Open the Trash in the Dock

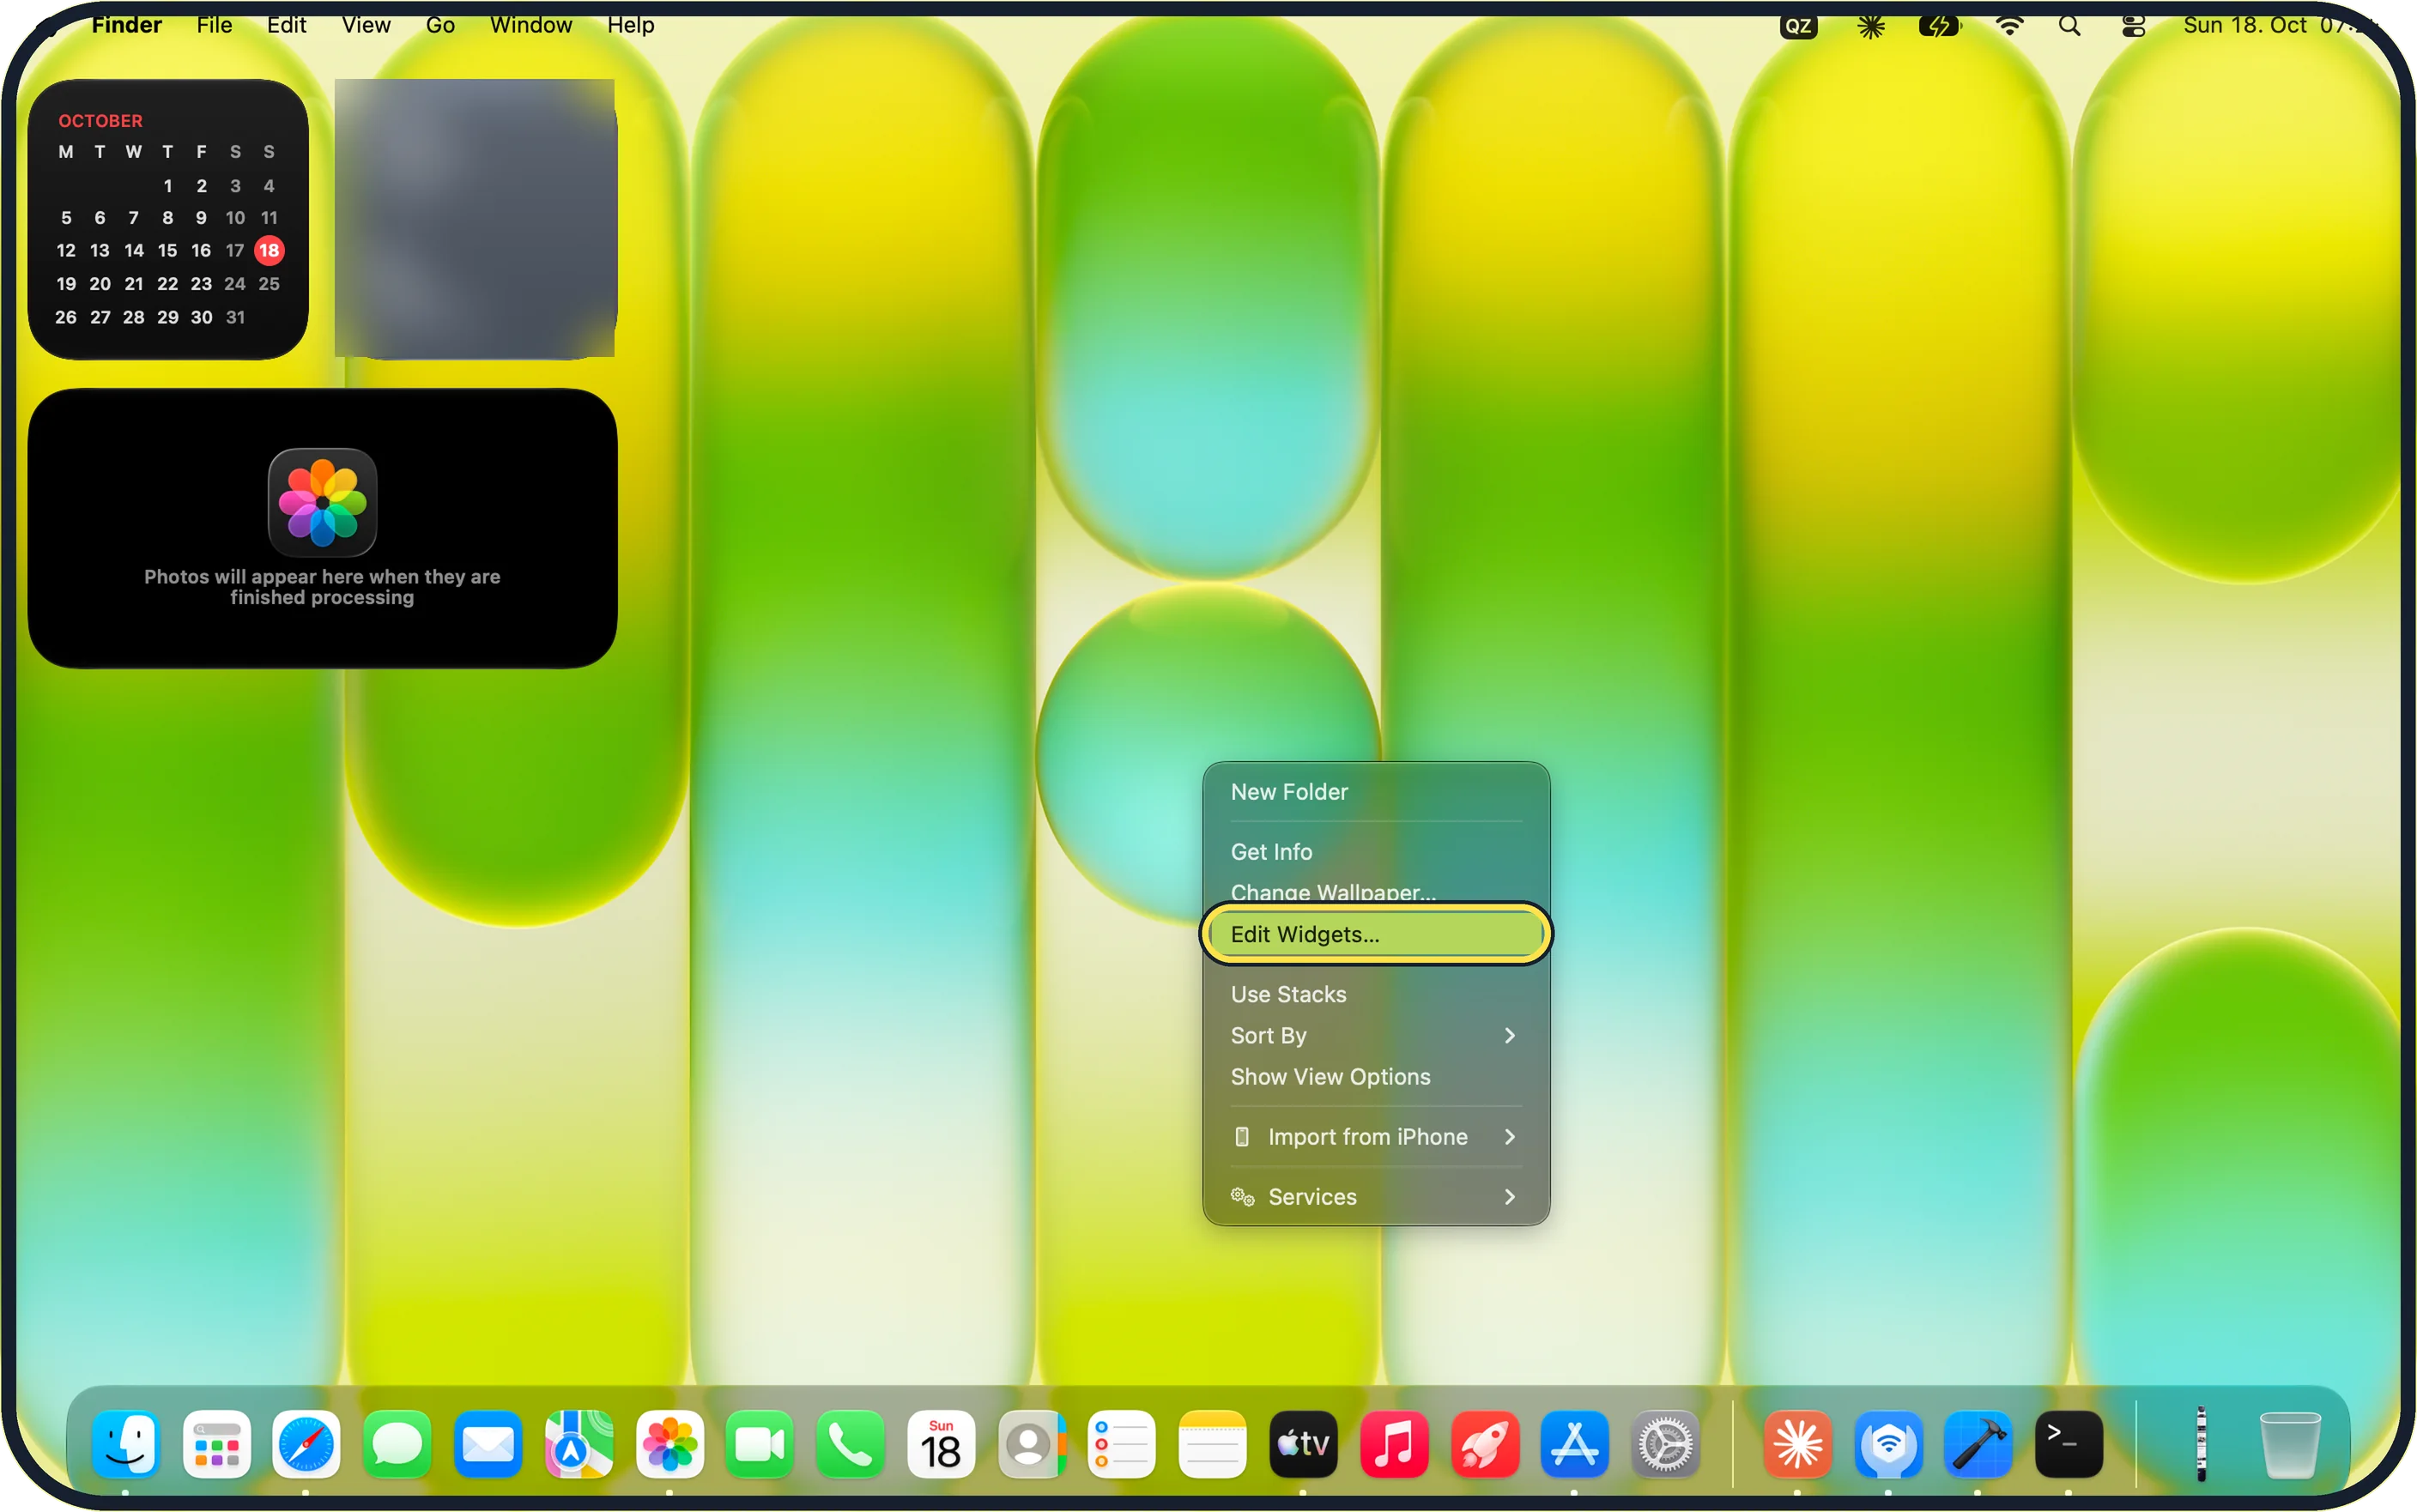2289,1444
